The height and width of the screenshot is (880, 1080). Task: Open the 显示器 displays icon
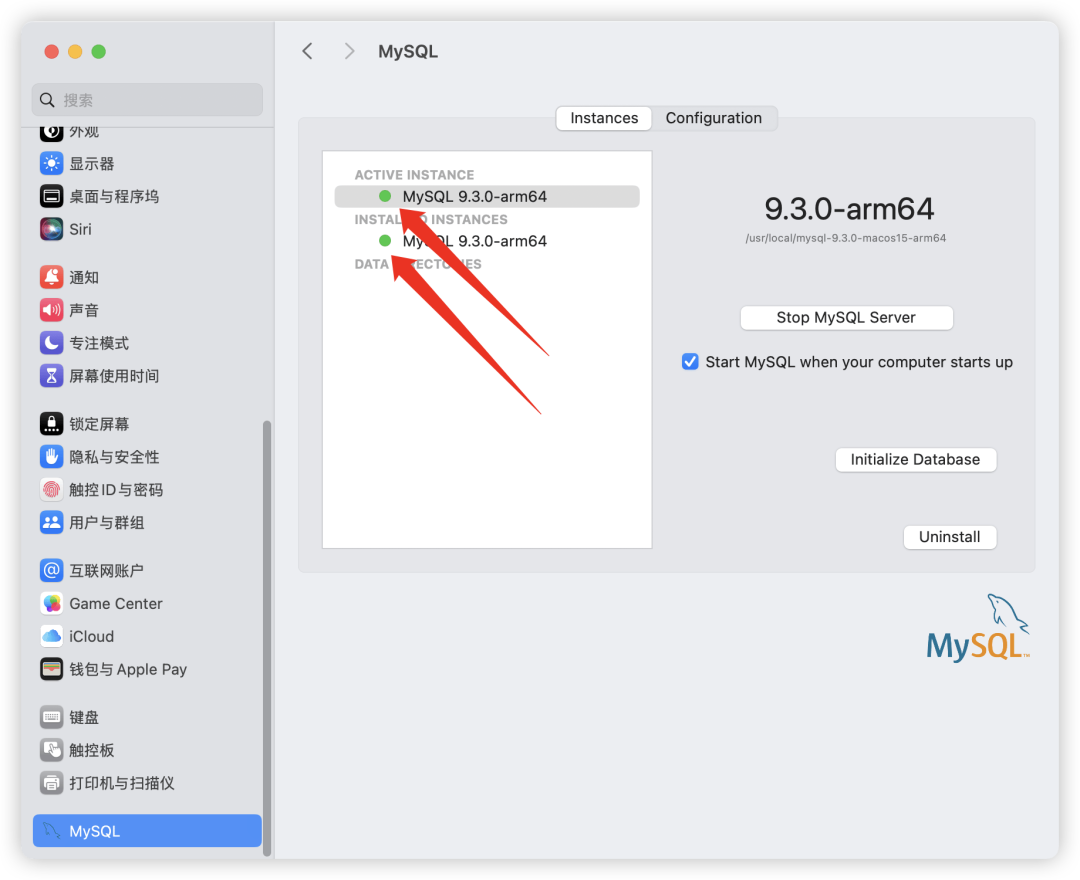click(x=52, y=164)
